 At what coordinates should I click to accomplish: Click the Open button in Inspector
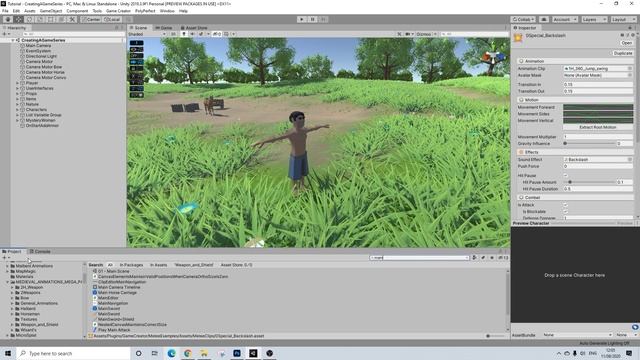click(x=627, y=42)
